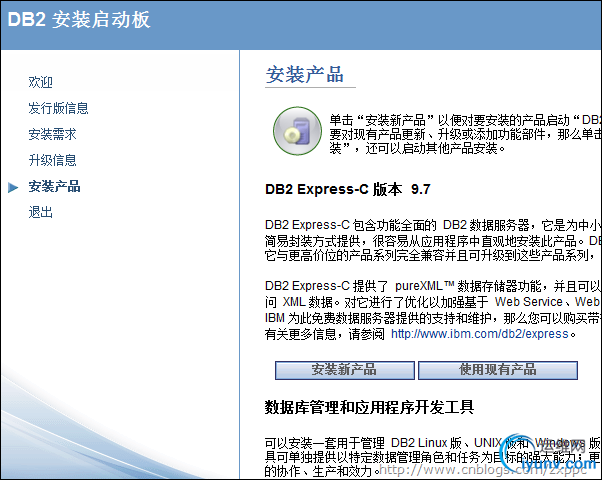Viewport: 602px width, 480px height.
Task: Open the 欢迎 welcome page
Action: click(x=40, y=82)
